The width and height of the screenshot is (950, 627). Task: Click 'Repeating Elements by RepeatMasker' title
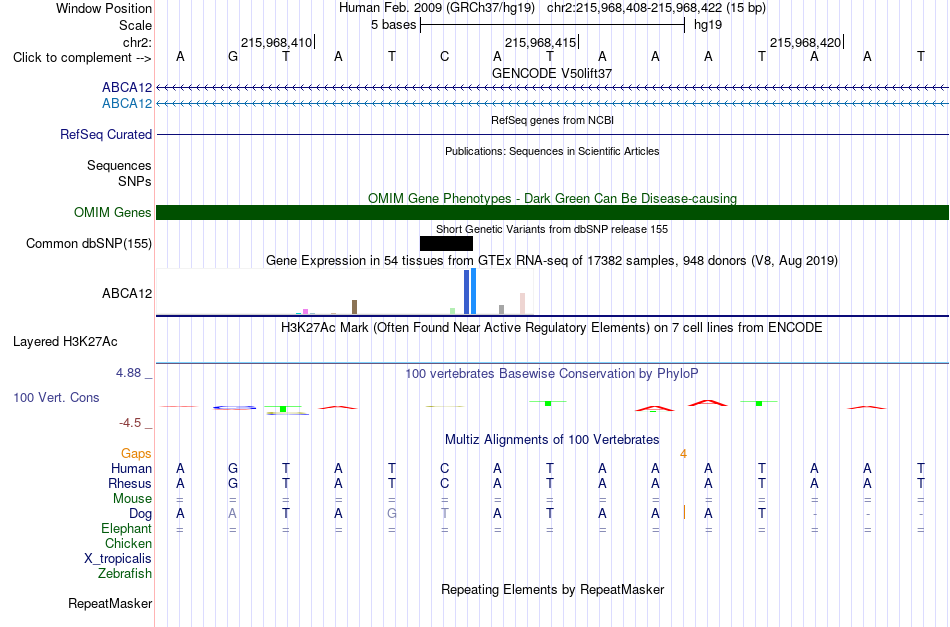[x=552, y=589]
